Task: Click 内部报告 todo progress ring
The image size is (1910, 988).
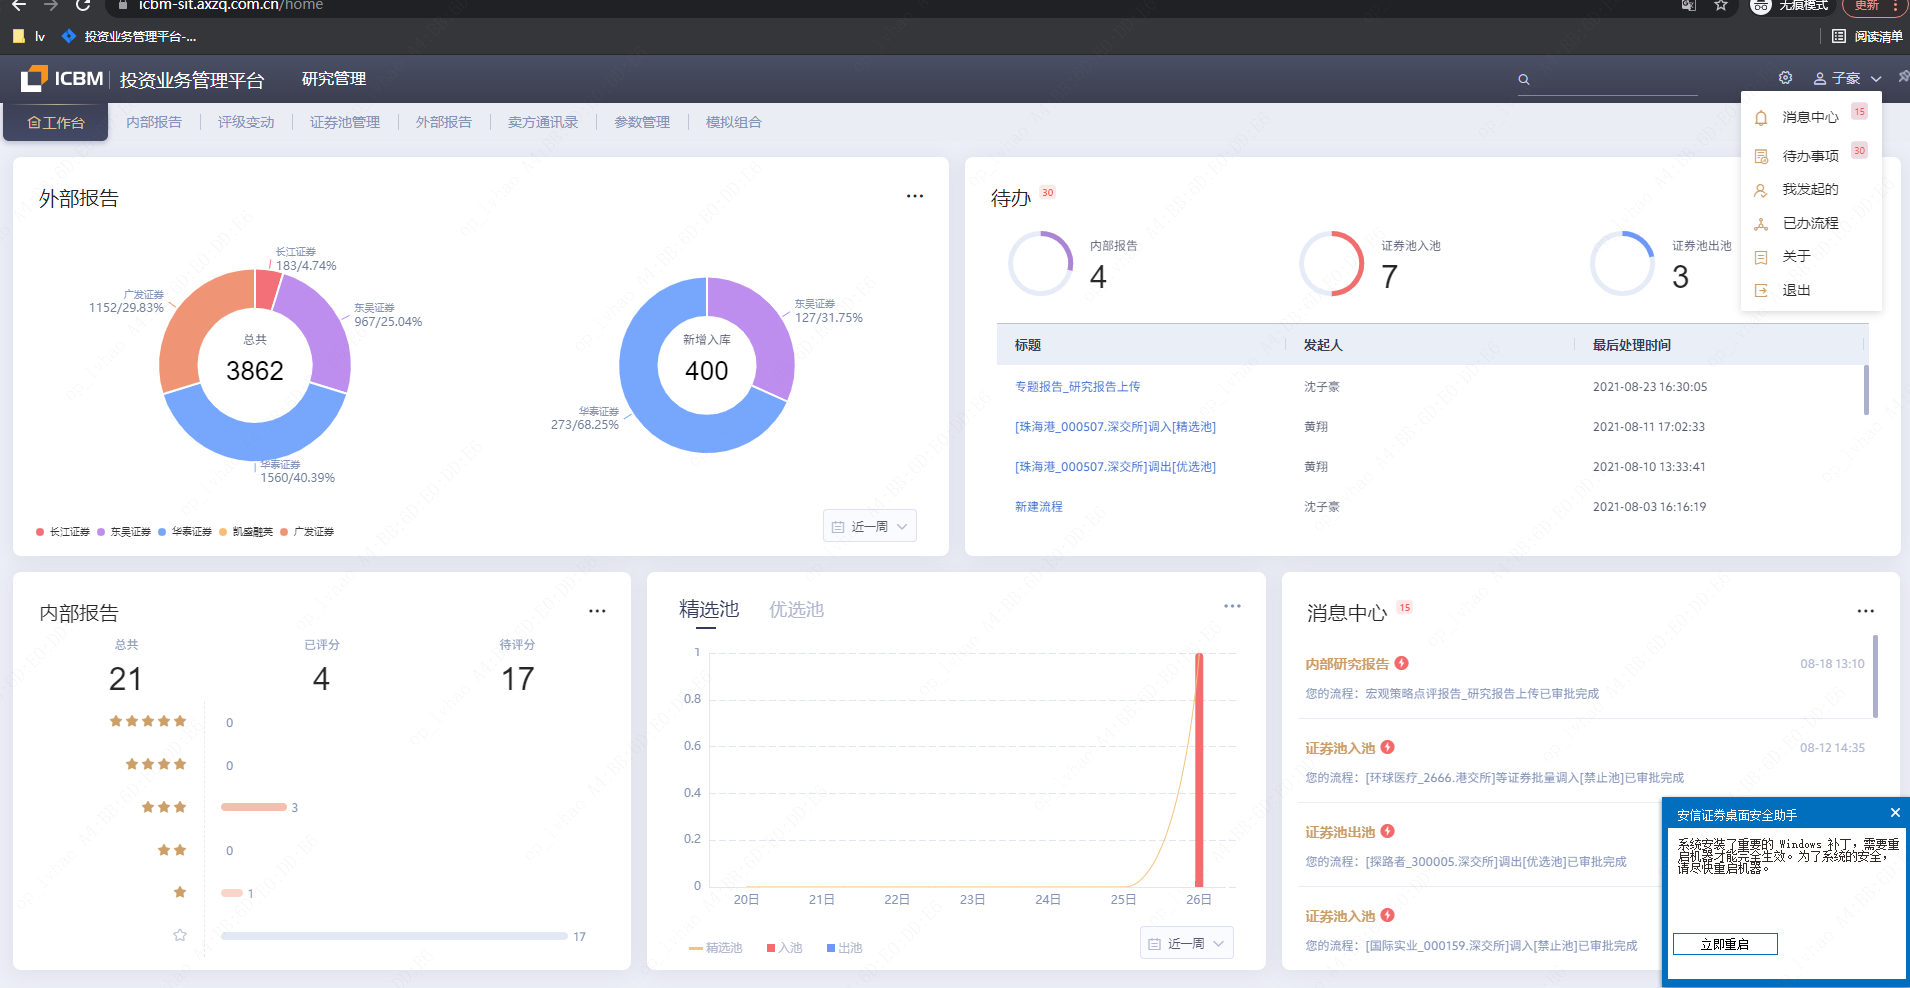Action: coord(1040,263)
